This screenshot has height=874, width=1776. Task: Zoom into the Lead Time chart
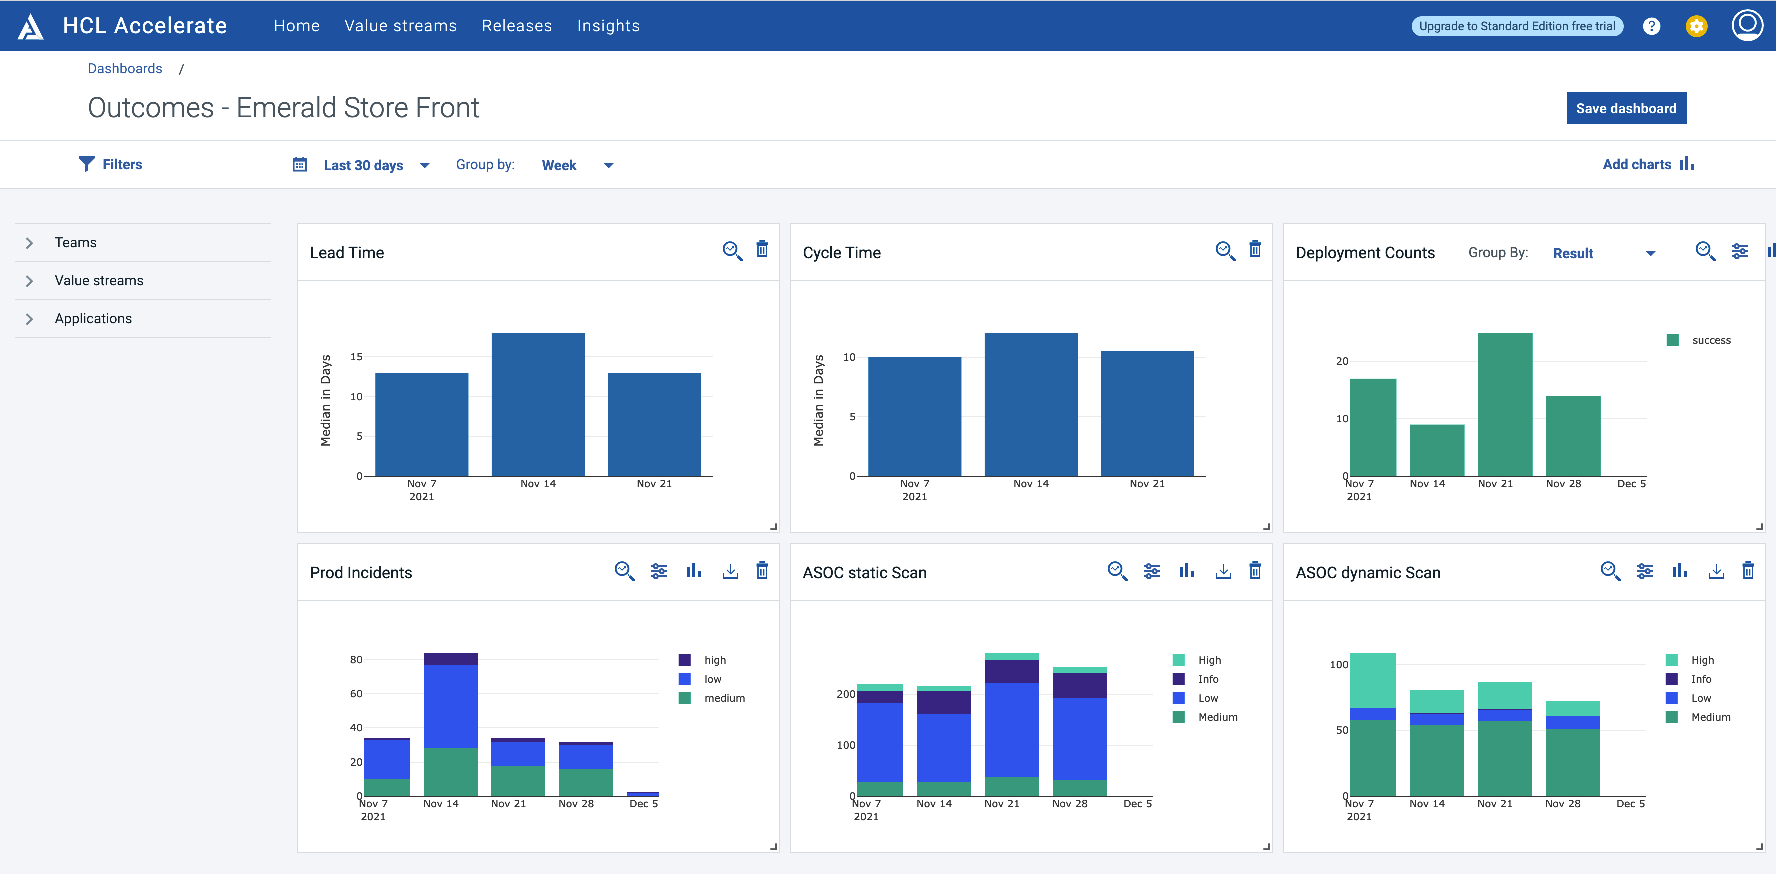tap(732, 251)
